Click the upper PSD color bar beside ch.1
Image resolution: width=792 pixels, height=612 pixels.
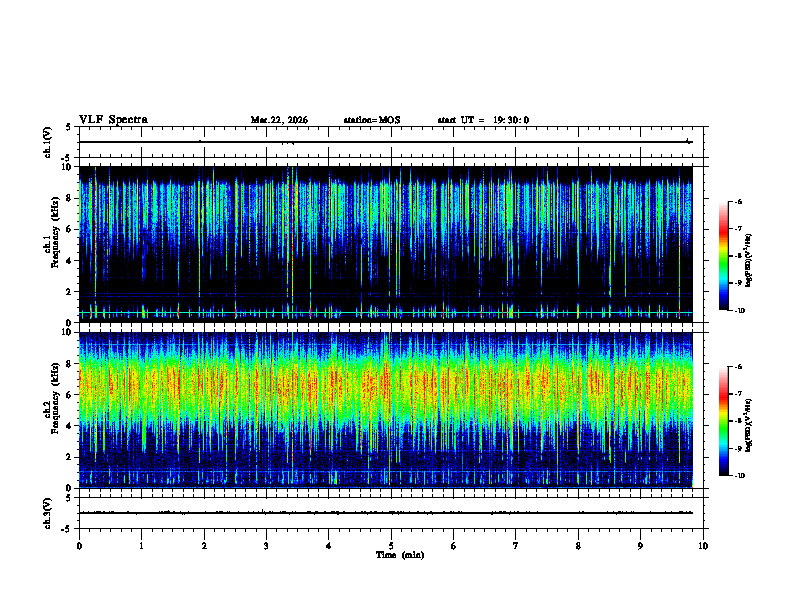[724, 256]
